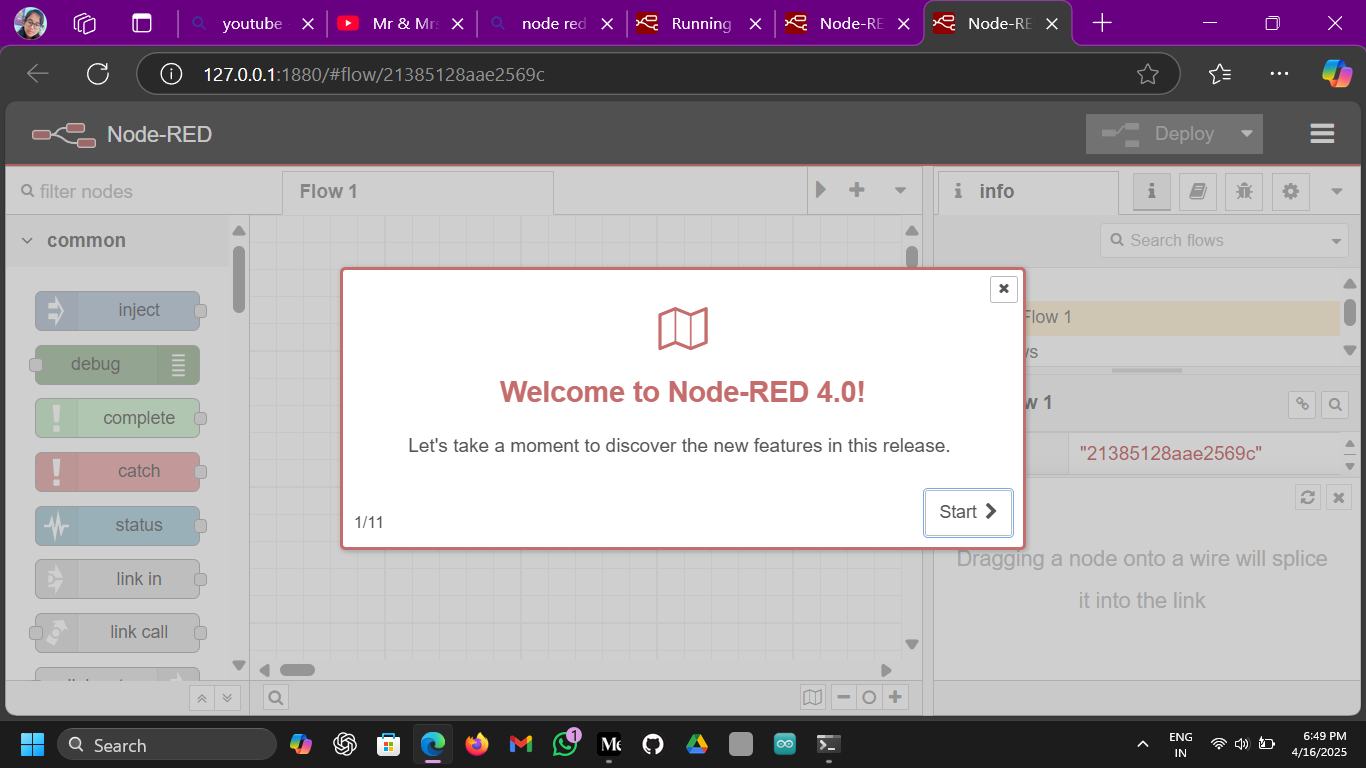This screenshot has height=768, width=1366.
Task: Expand all palette categories button
Action: 228,698
